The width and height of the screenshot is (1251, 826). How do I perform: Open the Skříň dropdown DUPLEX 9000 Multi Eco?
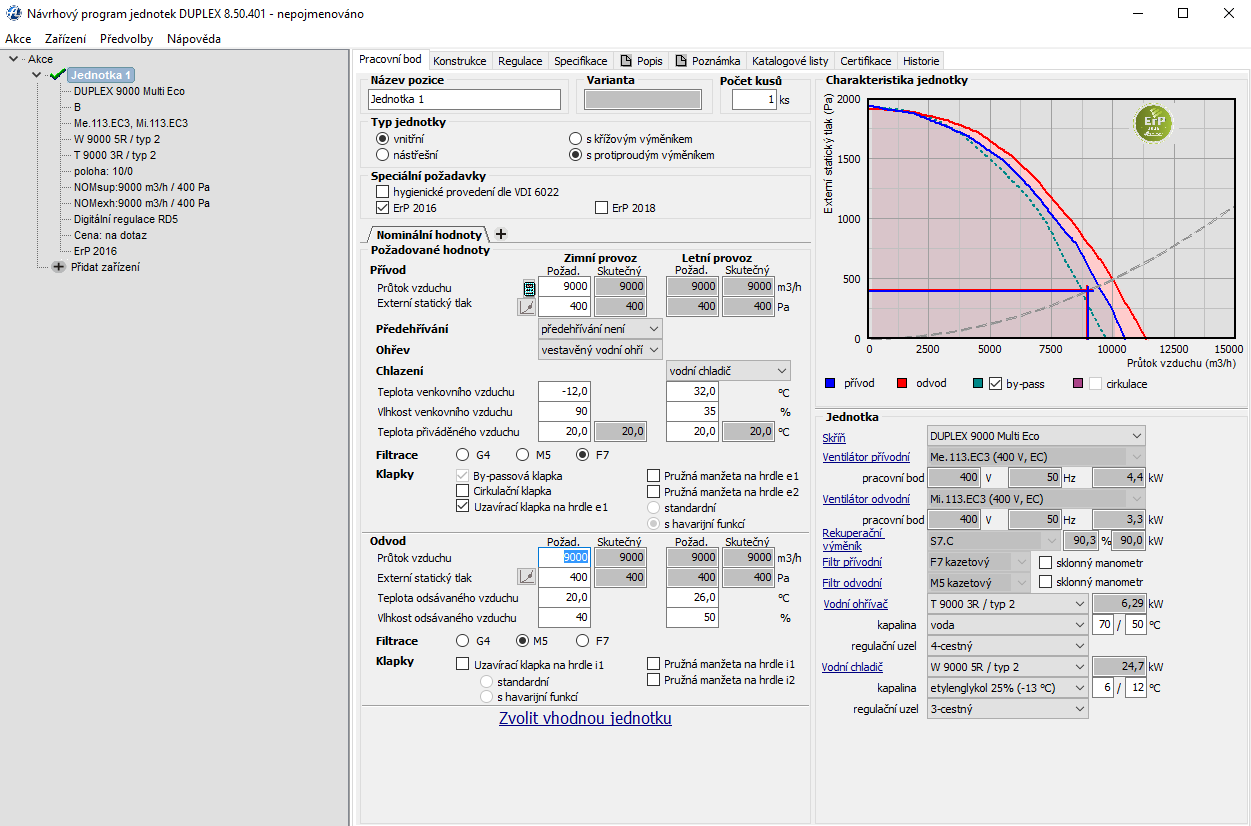(x=1035, y=436)
